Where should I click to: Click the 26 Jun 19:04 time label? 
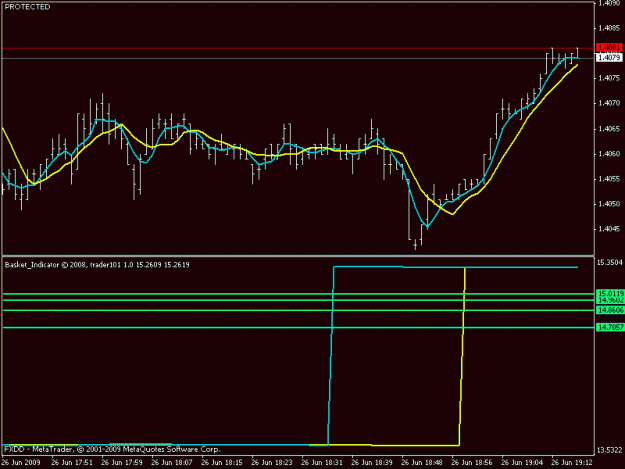pos(522,463)
